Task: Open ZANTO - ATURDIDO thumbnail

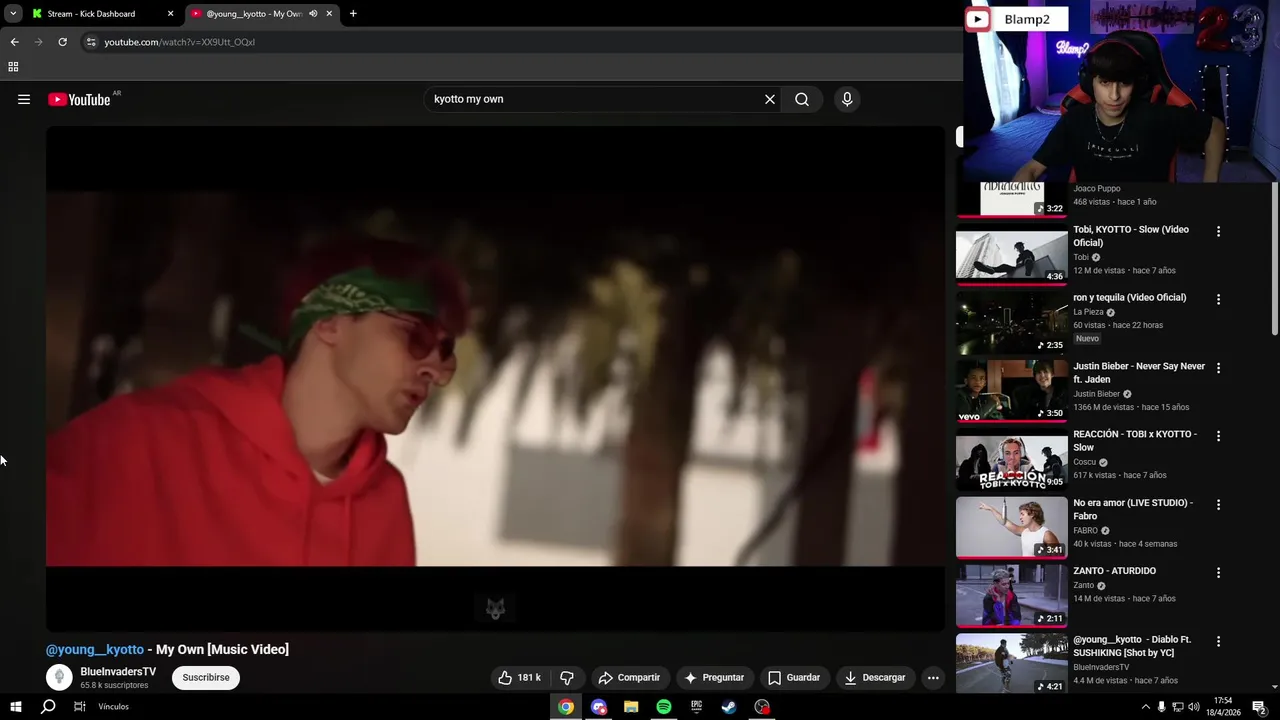Action: coord(1011,597)
